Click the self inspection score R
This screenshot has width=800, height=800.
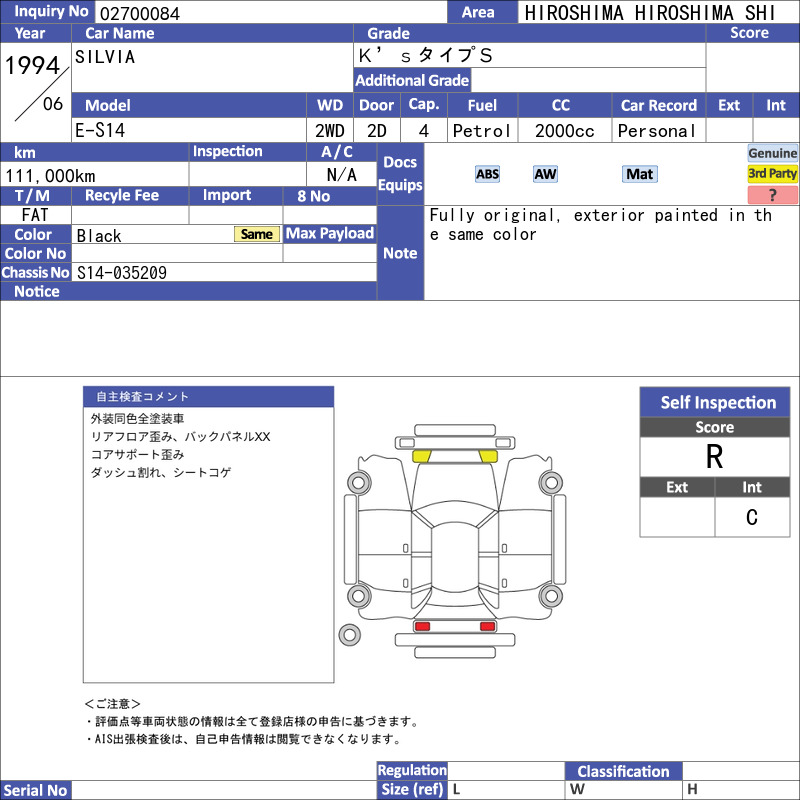click(714, 457)
